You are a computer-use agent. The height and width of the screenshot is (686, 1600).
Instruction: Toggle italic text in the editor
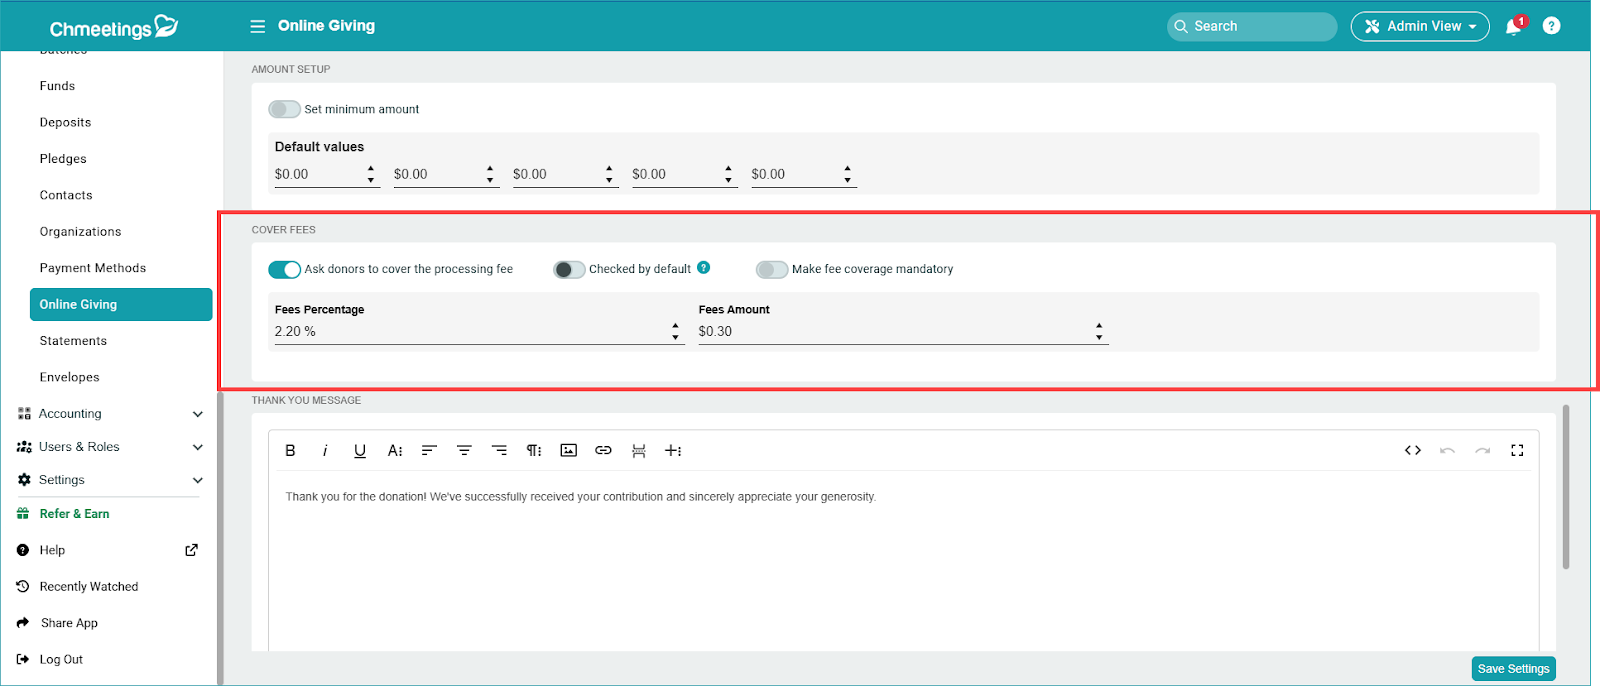coord(325,451)
